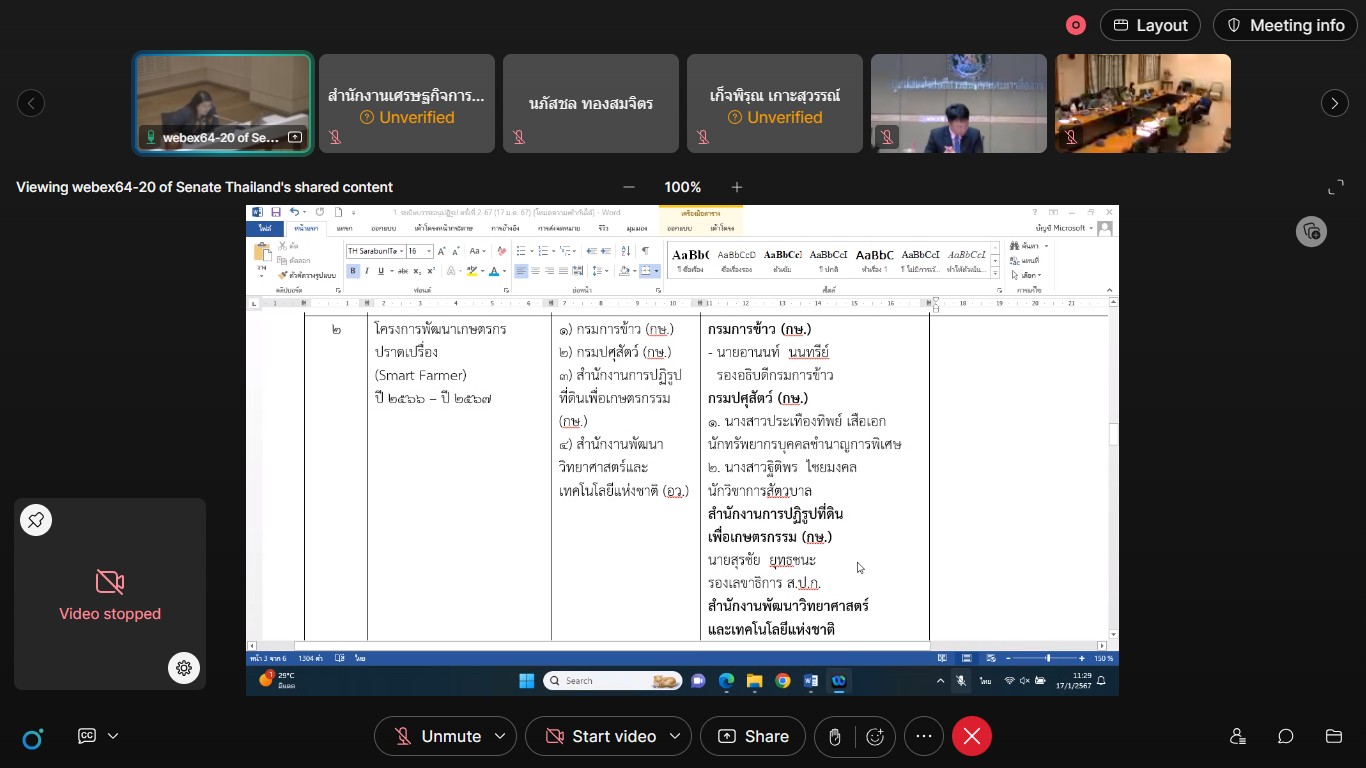
Task: Switch to the หน้าแรก ribbon tab
Action: 305,228
